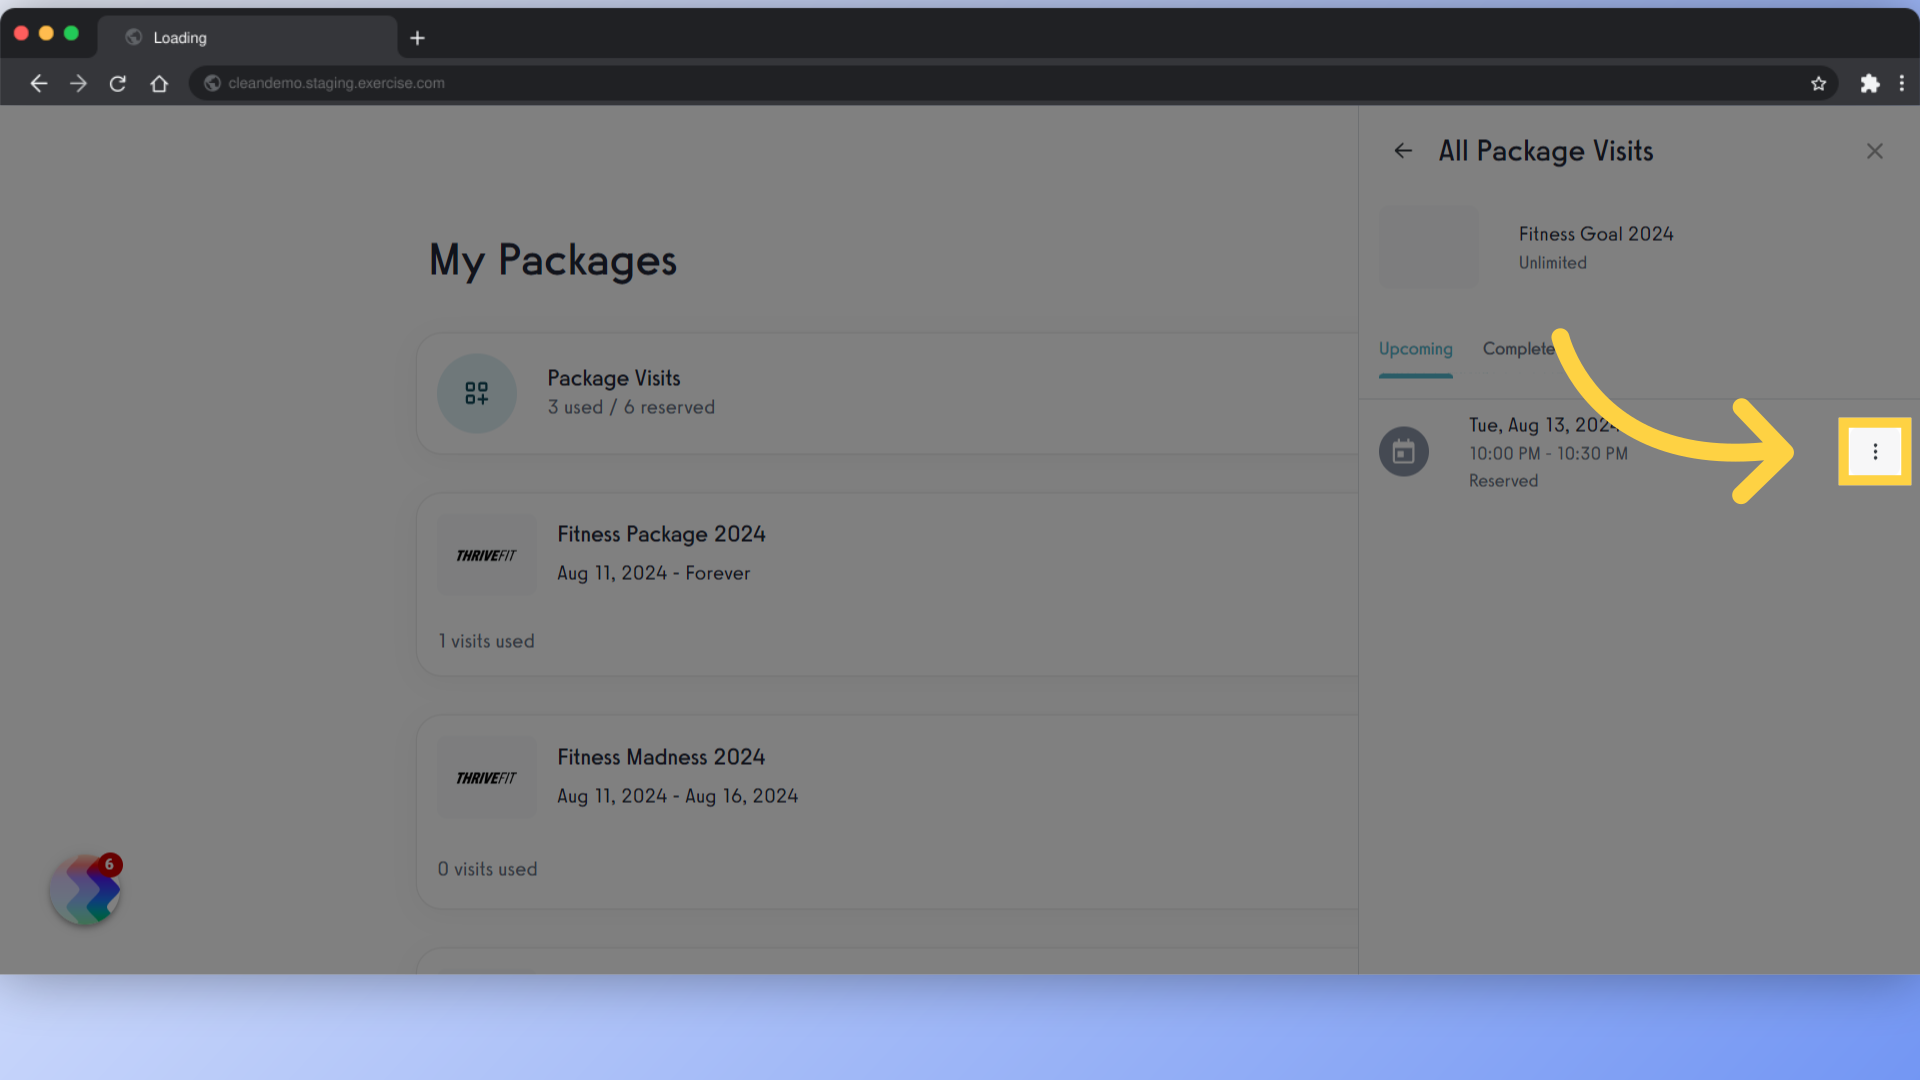1920x1080 pixels.
Task: Select the Upcoming tab
Action: pyautogui.click(x=1415, y=348)
